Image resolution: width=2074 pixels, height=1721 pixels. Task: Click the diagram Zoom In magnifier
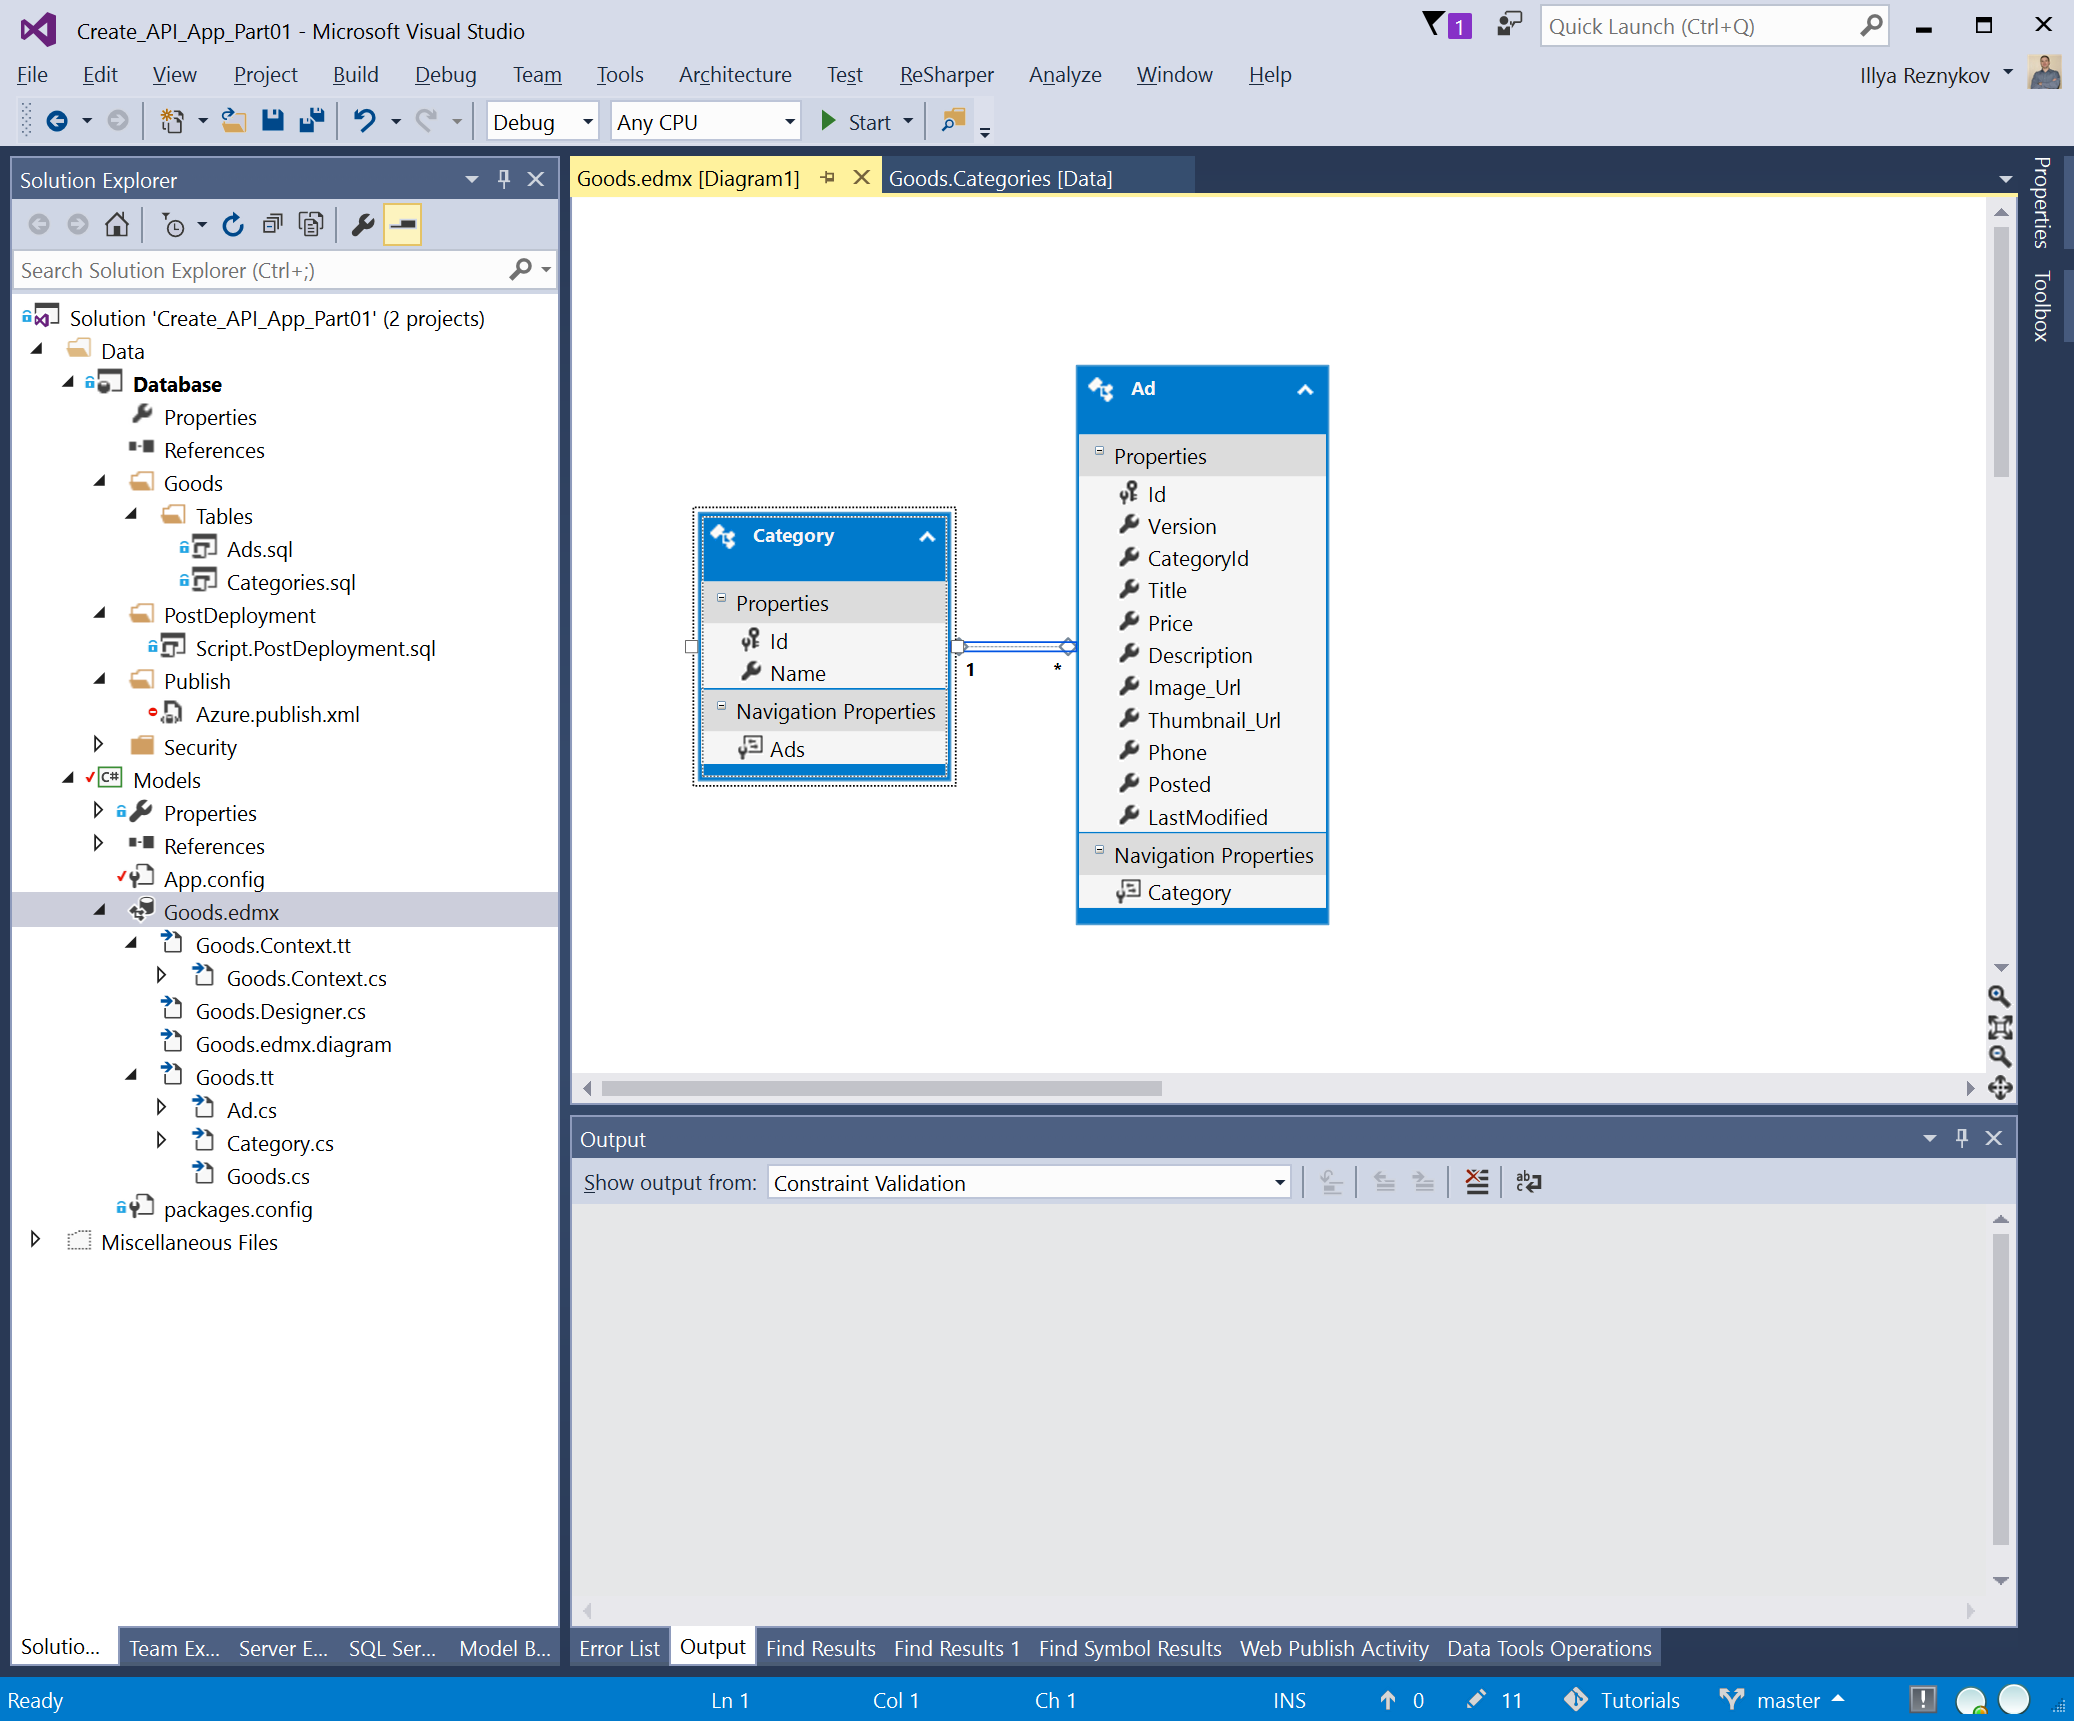tap(1999, 996)
